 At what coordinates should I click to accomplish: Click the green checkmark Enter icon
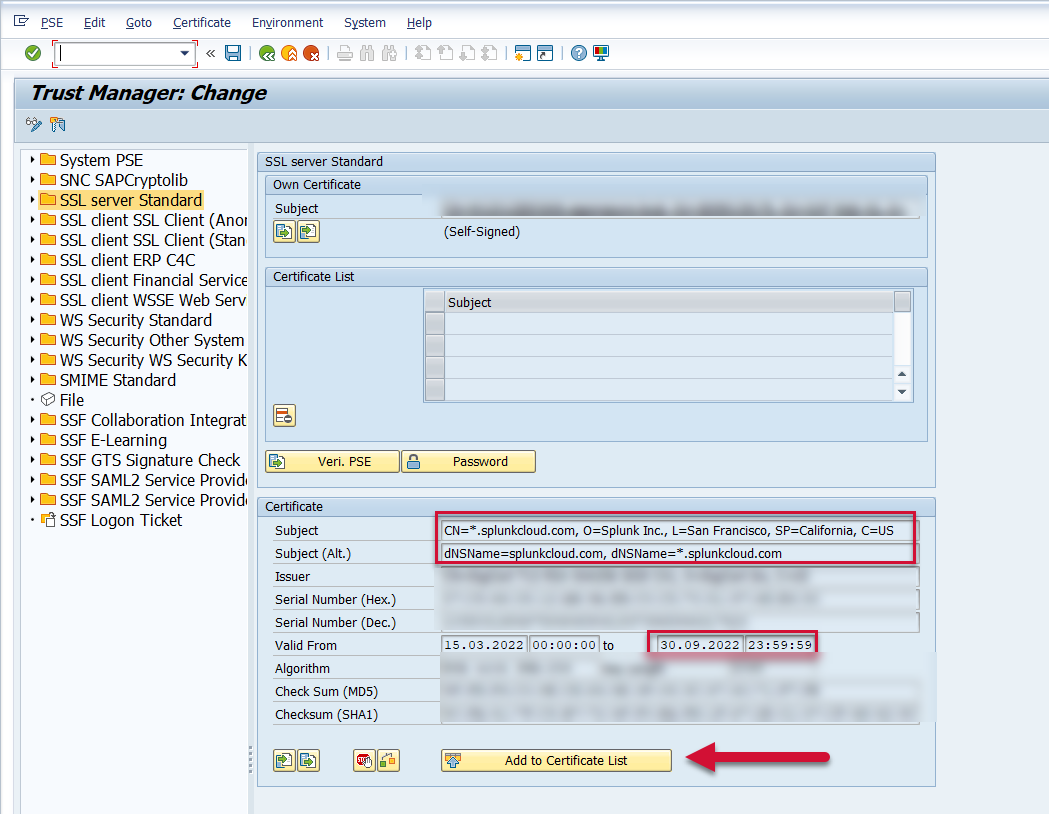33,53
